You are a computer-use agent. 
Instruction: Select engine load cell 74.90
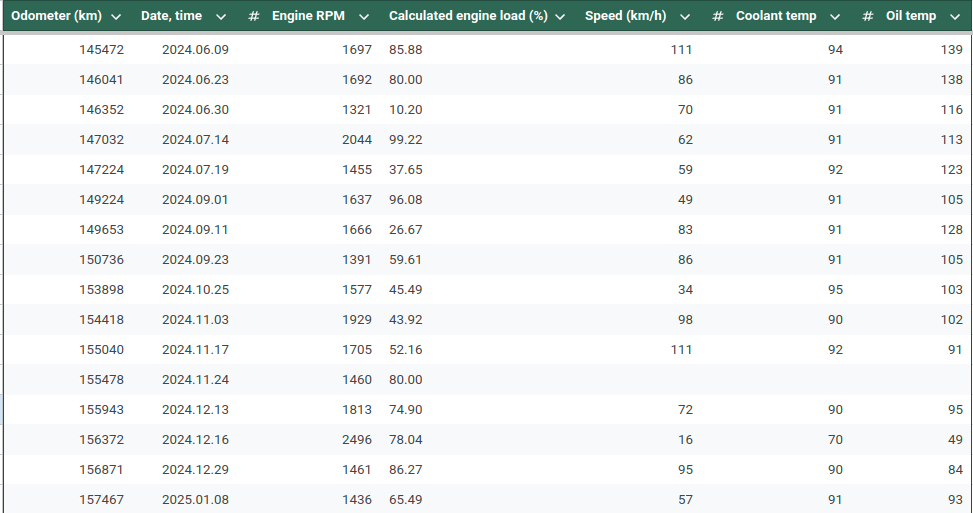tap(406, 409)
